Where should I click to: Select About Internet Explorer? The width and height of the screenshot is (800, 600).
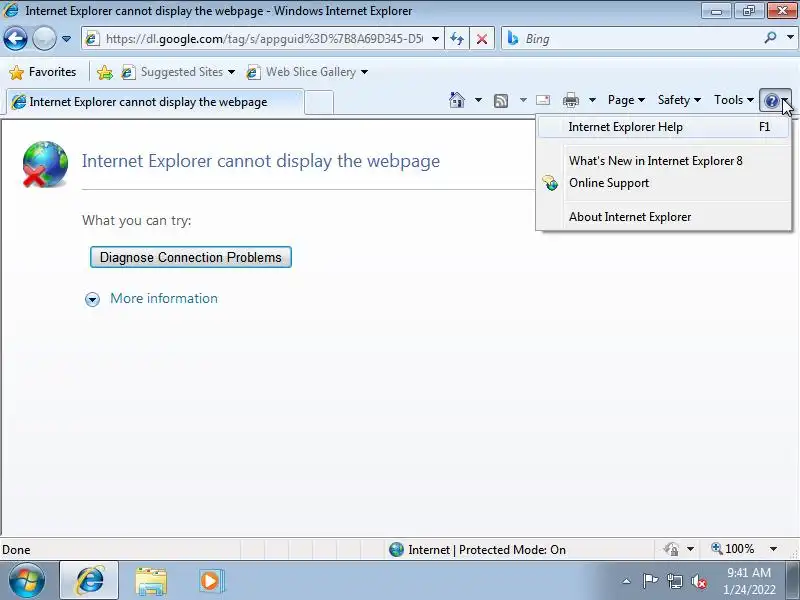(x=664, y=217)
